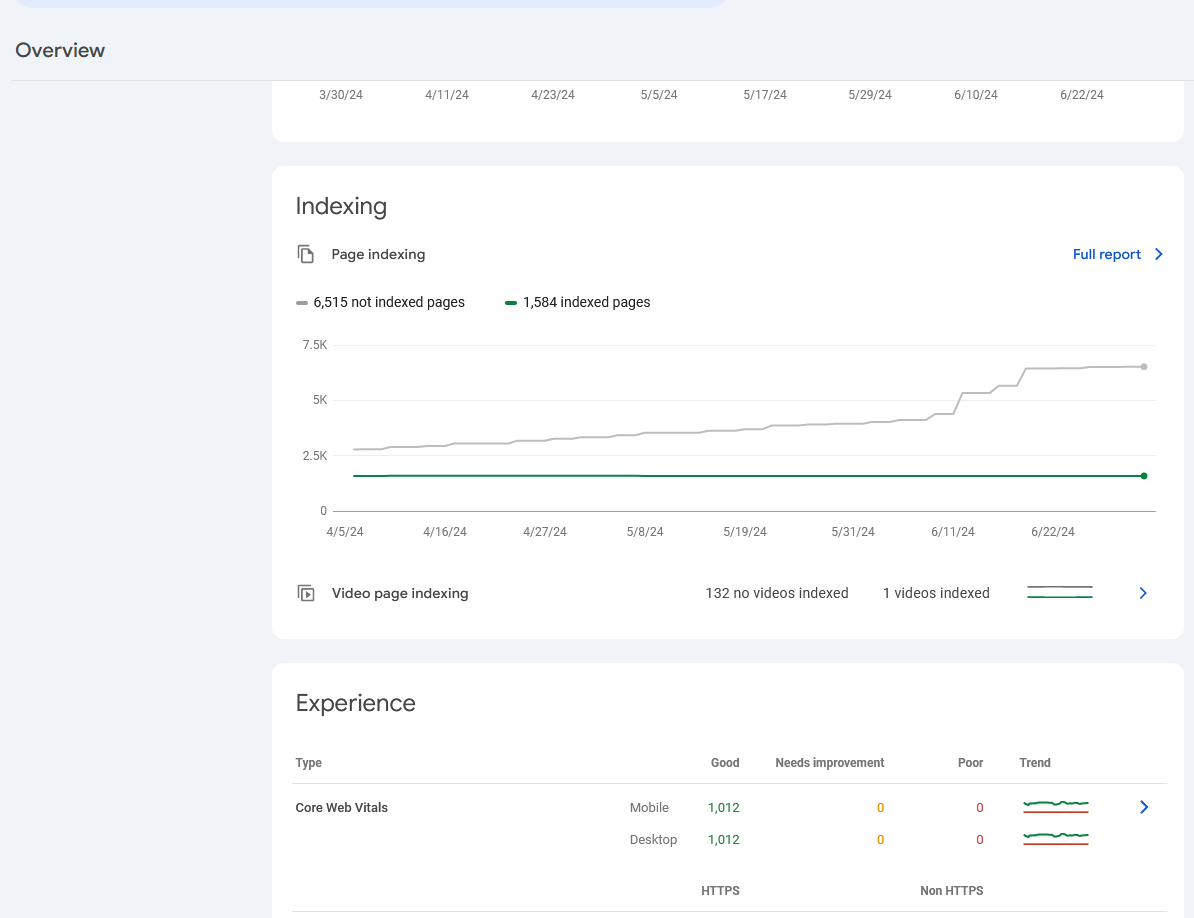
Task: Click the Video page indexing icon
Action: pos(306,593)
